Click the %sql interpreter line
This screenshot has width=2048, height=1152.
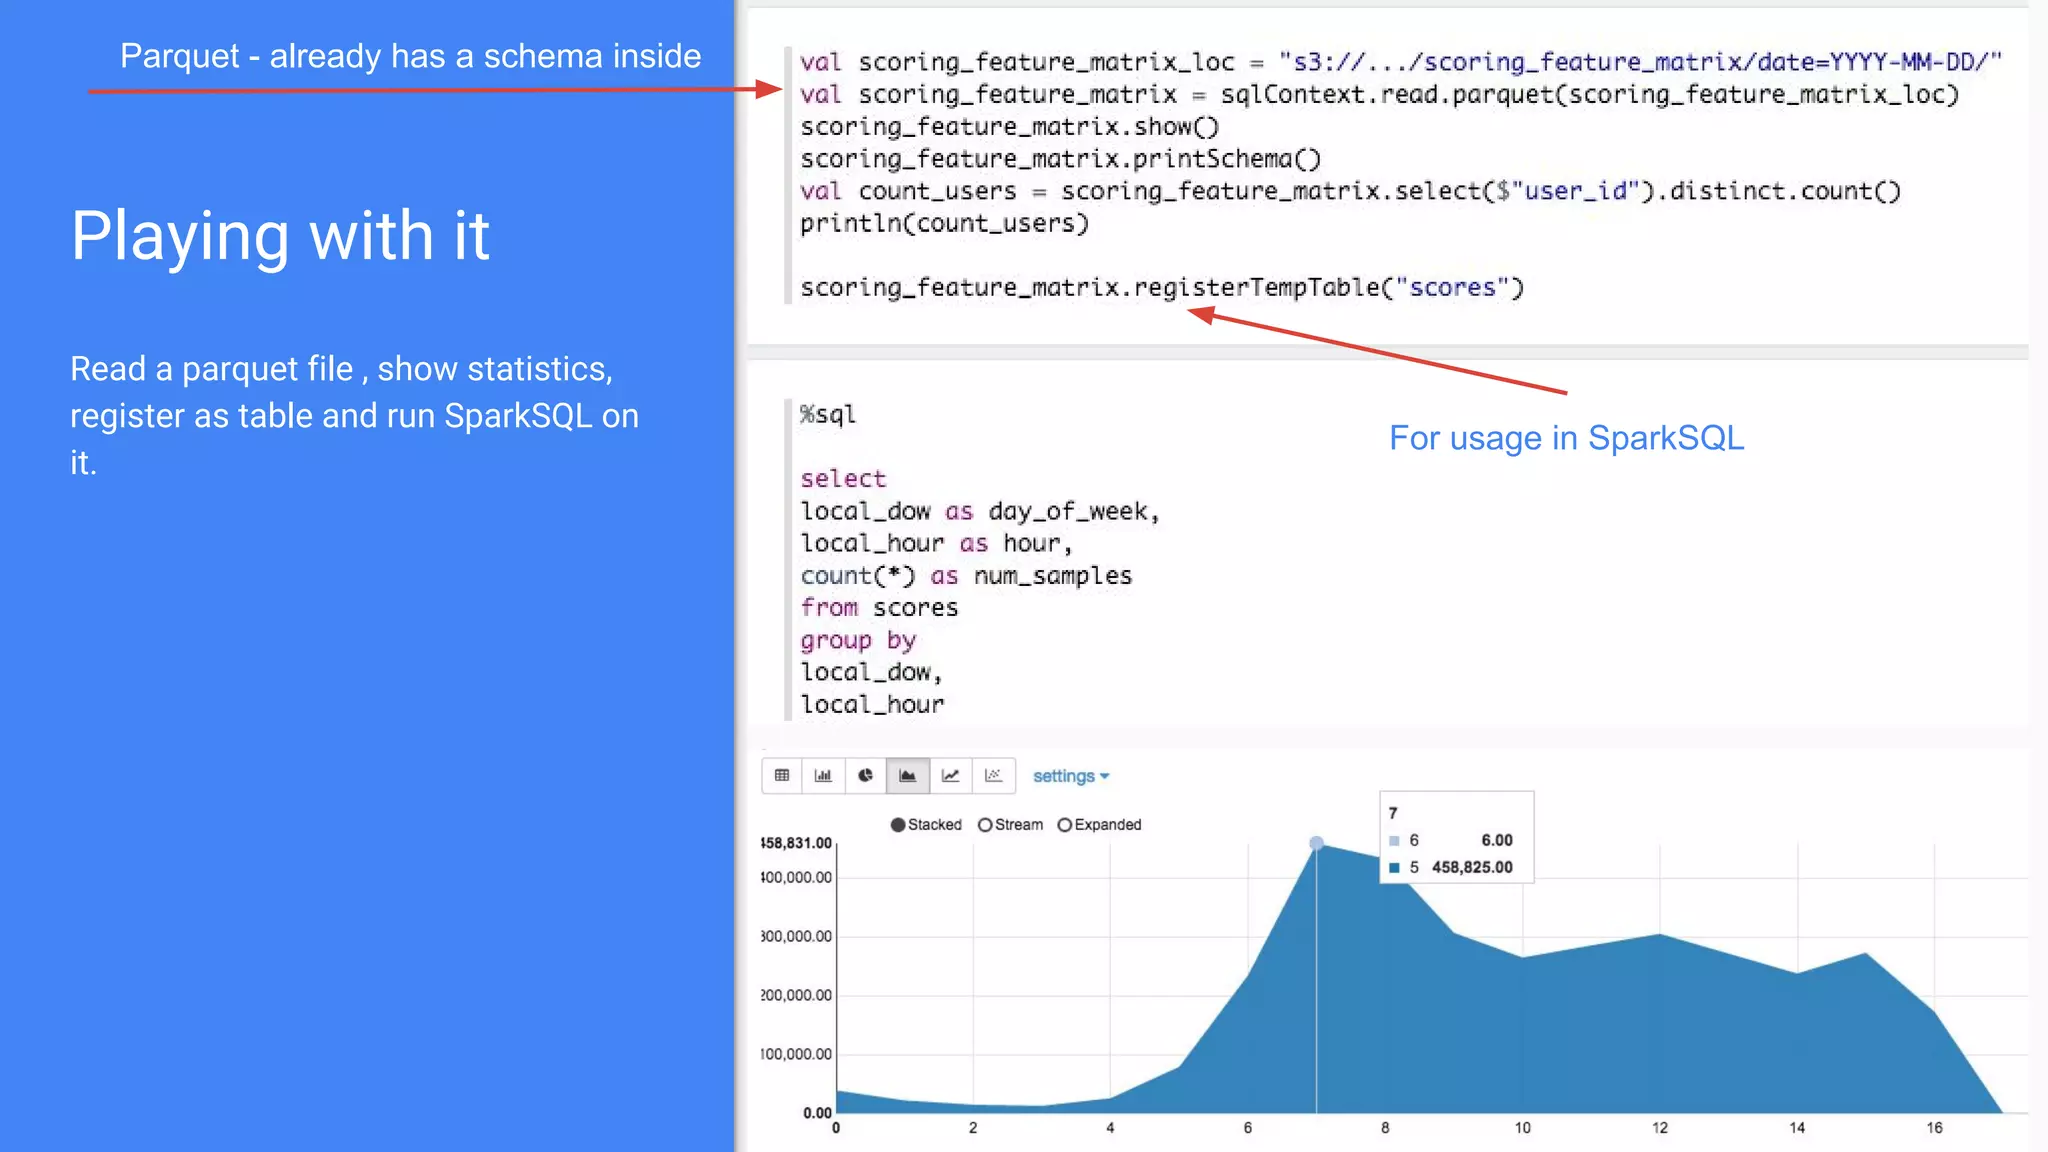pyautogui.click(x=828, y=415)
